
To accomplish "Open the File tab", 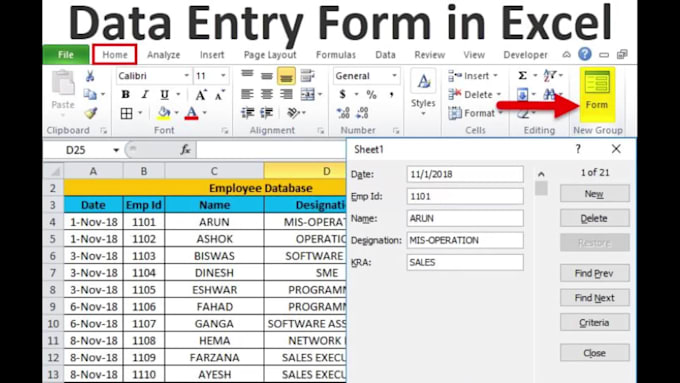I will (x=66, y=55).
